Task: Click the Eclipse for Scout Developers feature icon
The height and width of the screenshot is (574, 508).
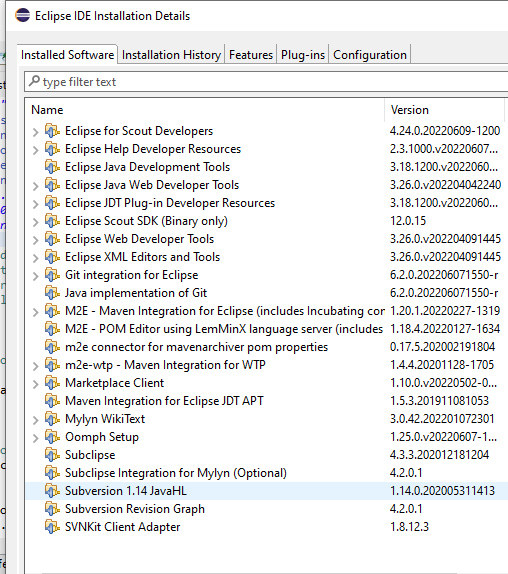Action: click(x=52, y=131)
